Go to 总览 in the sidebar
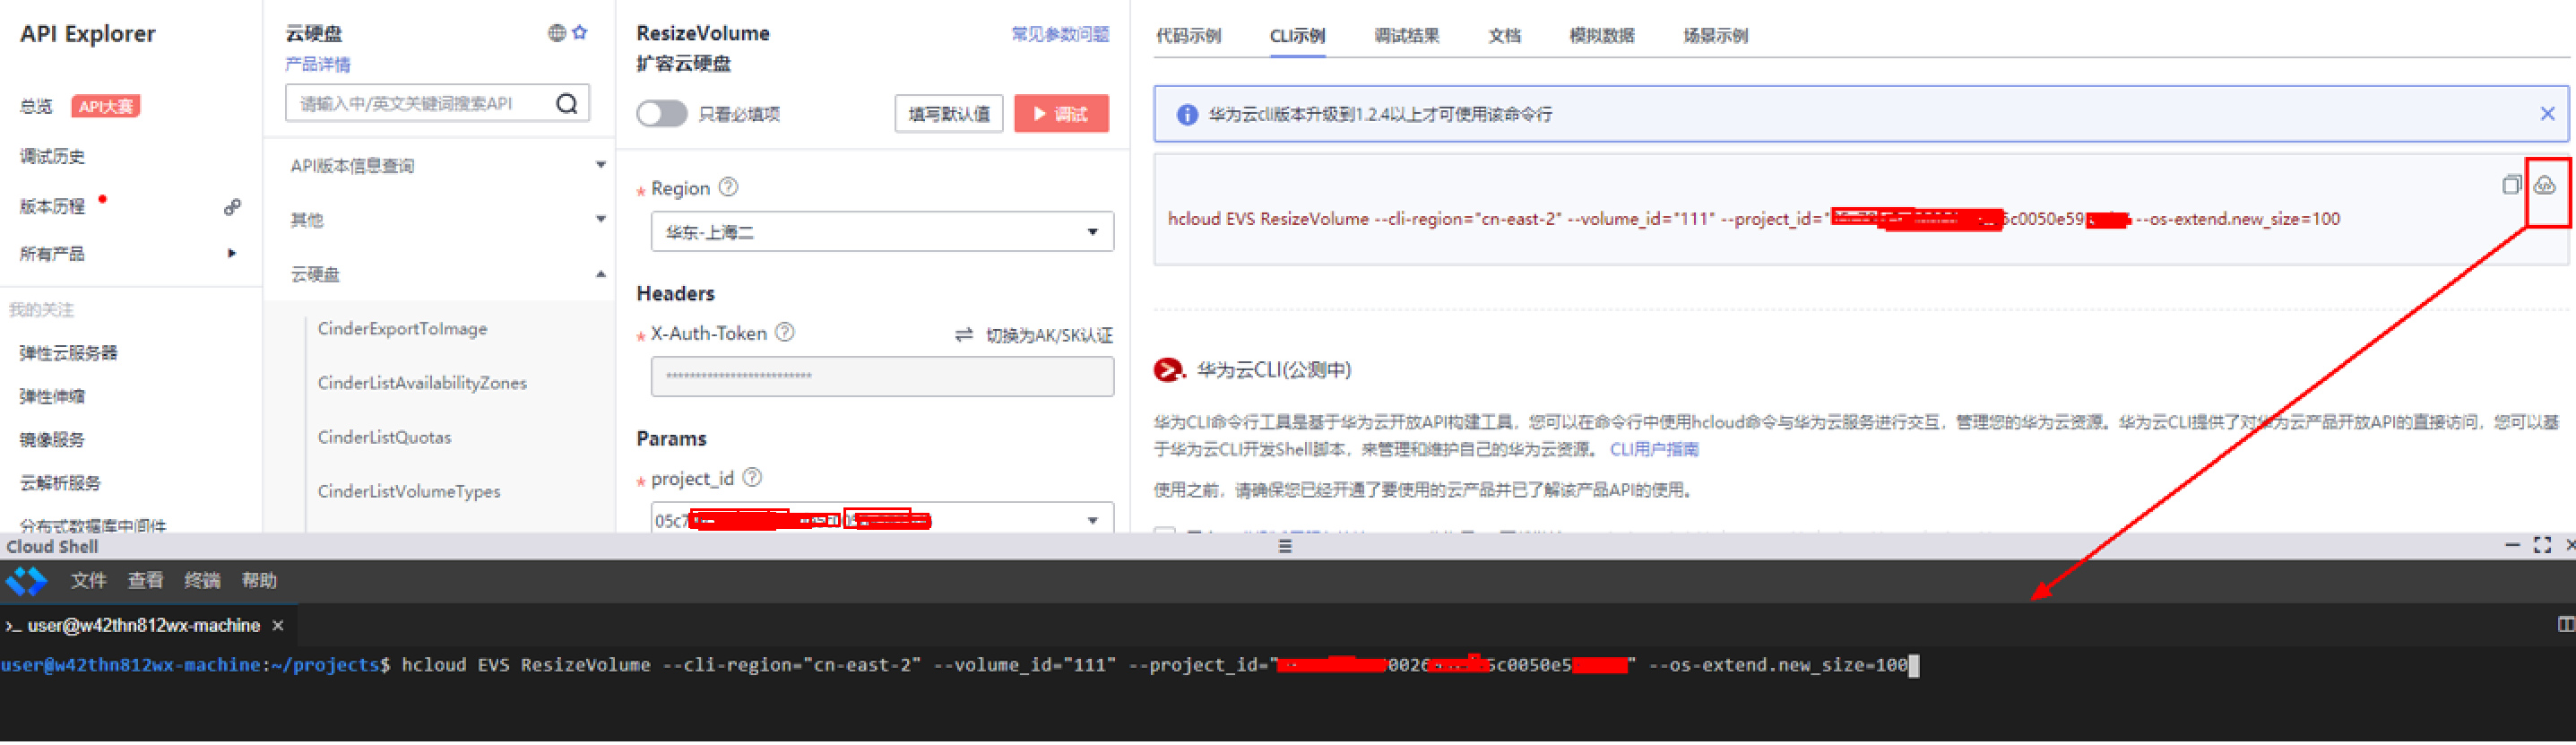2576x745 pixels. point(36,106)
